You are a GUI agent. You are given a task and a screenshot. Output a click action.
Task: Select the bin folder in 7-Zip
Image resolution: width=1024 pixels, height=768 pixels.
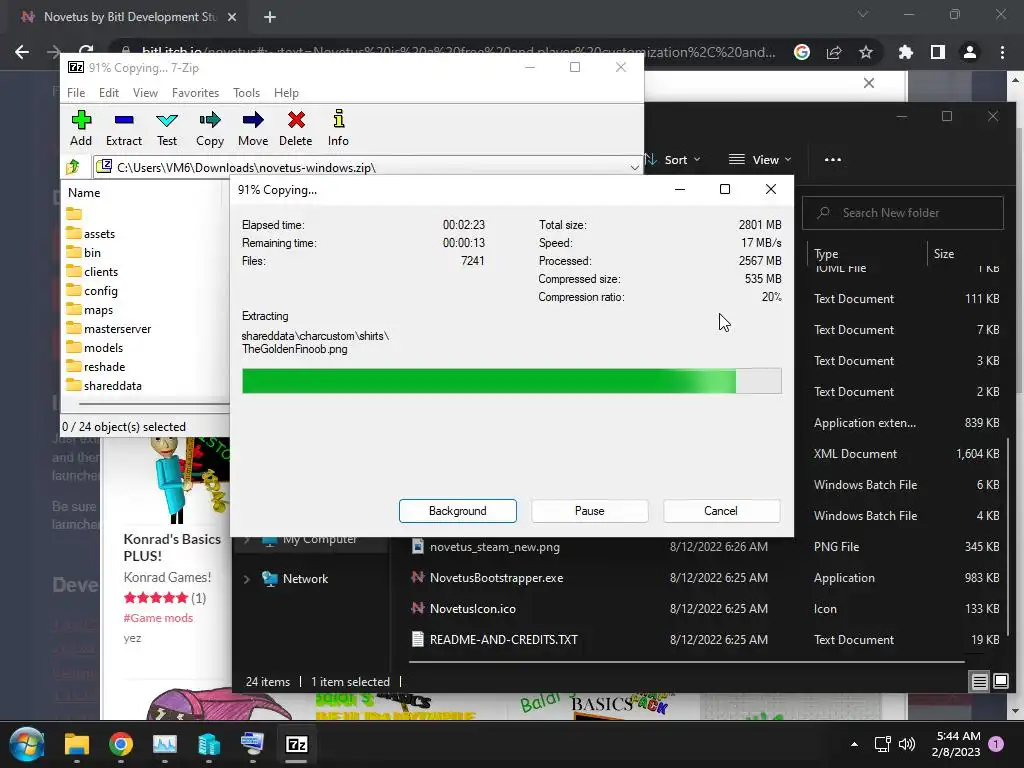click(84, 253)
